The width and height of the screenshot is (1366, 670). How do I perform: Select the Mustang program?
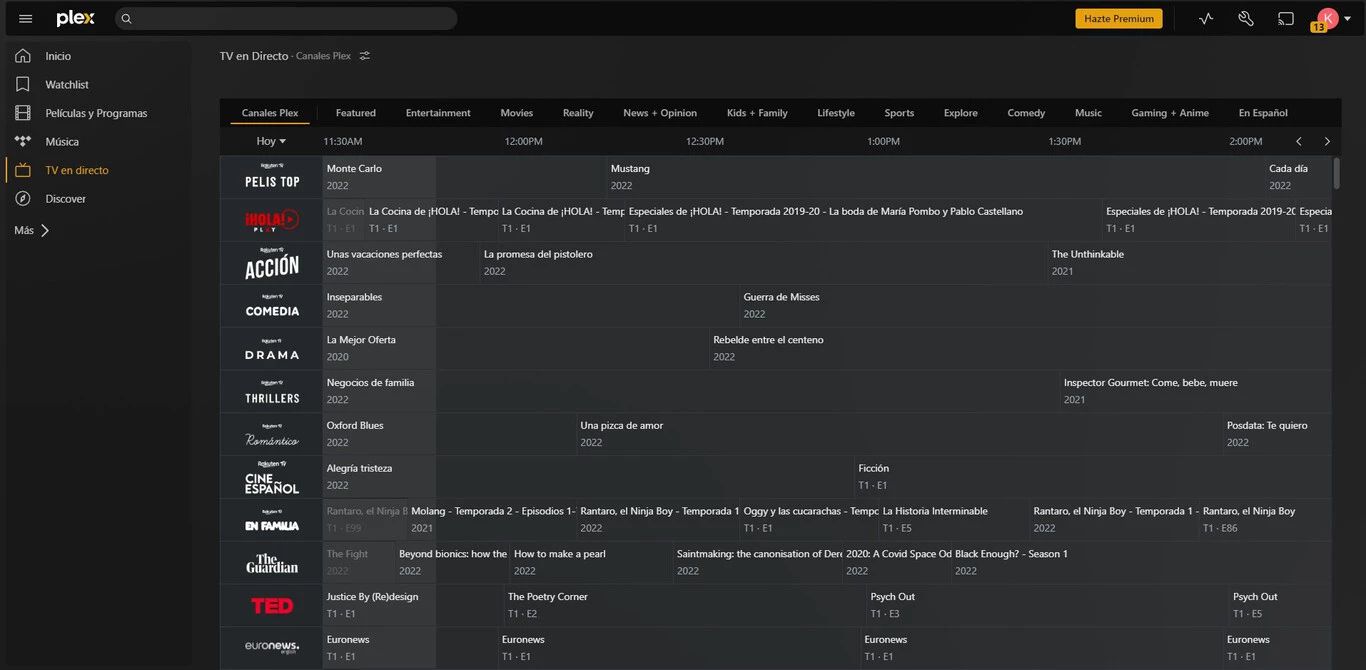(x=936, y=177)
